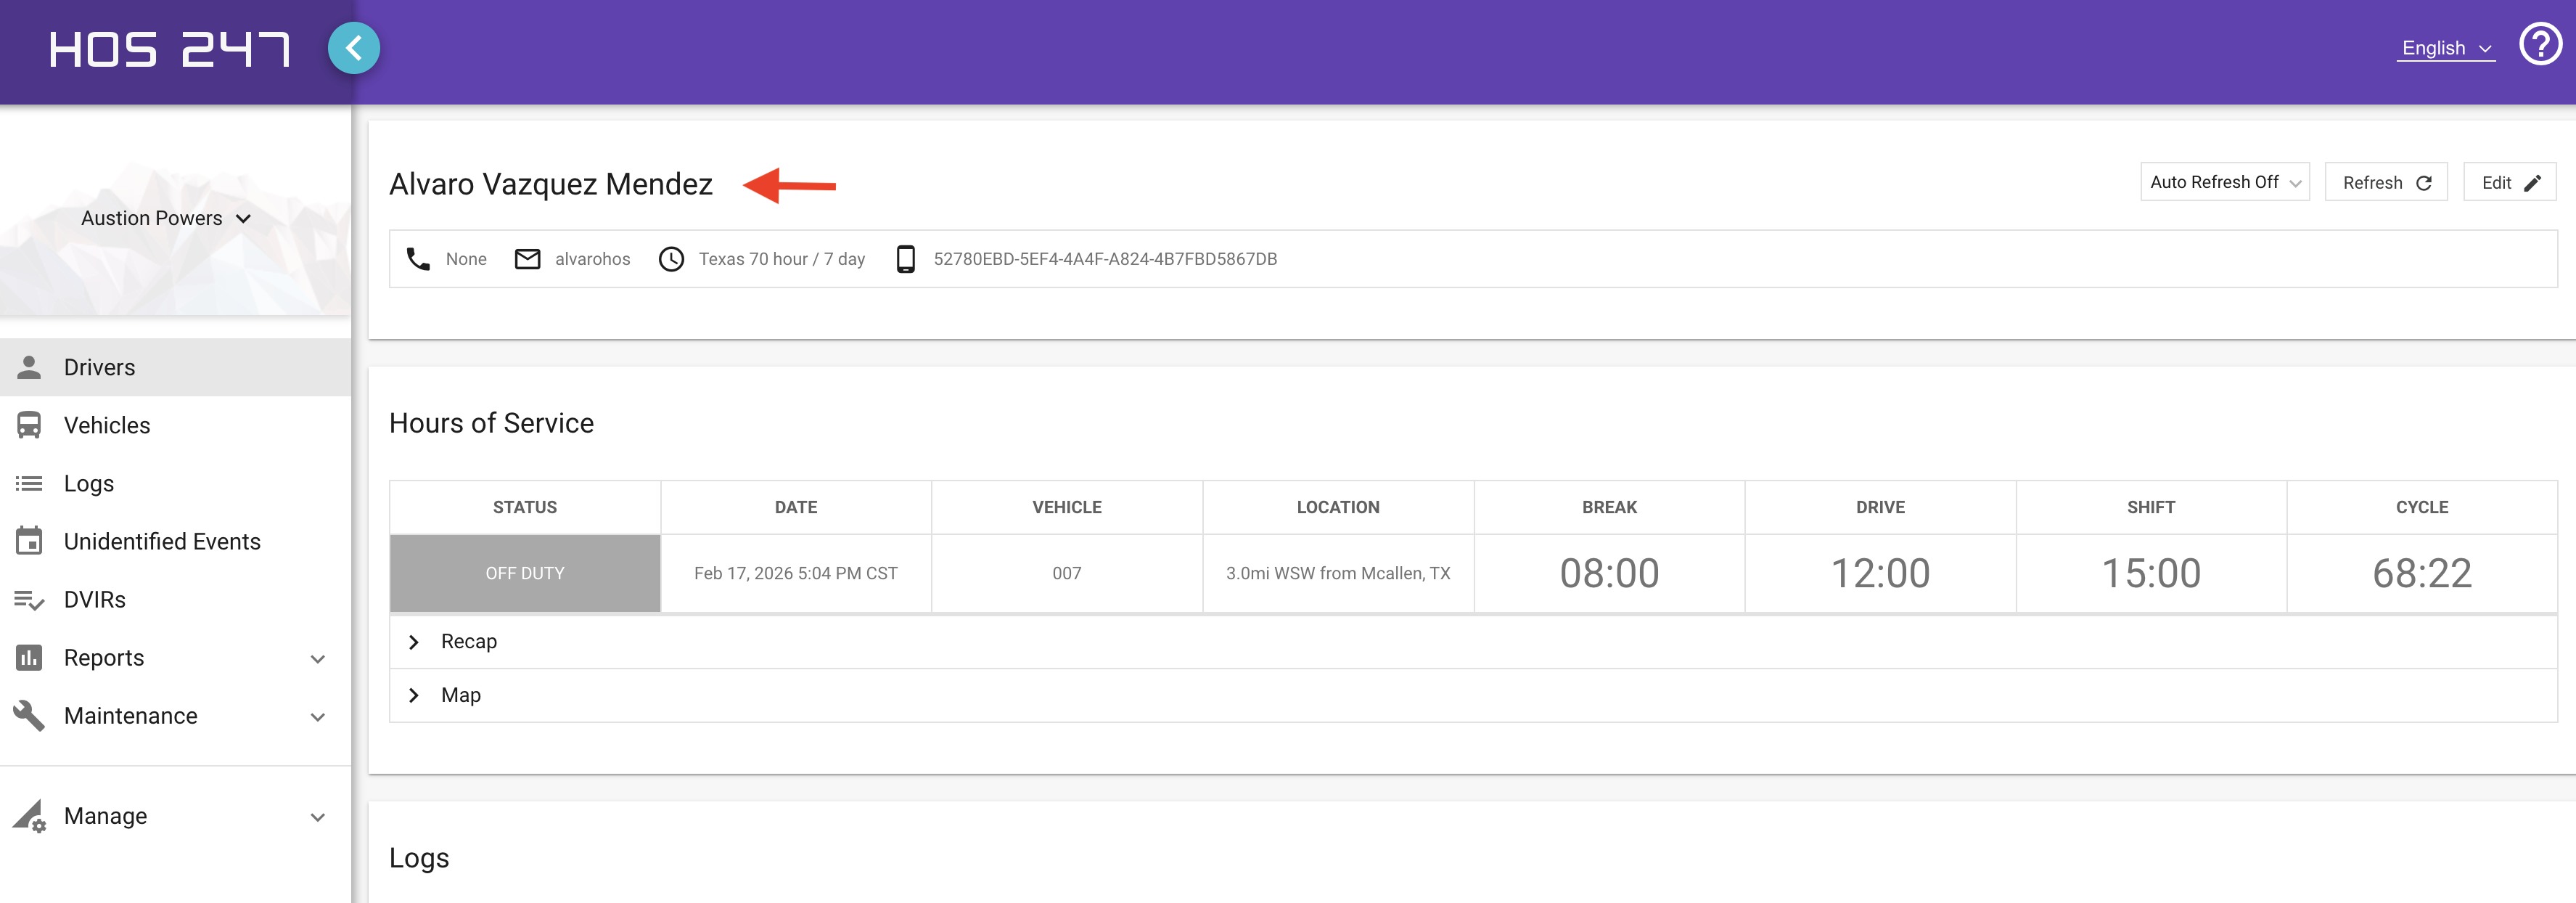Click the LOCATION column header
This screenshot has height=903, width=2576.
coord(1338,507)
